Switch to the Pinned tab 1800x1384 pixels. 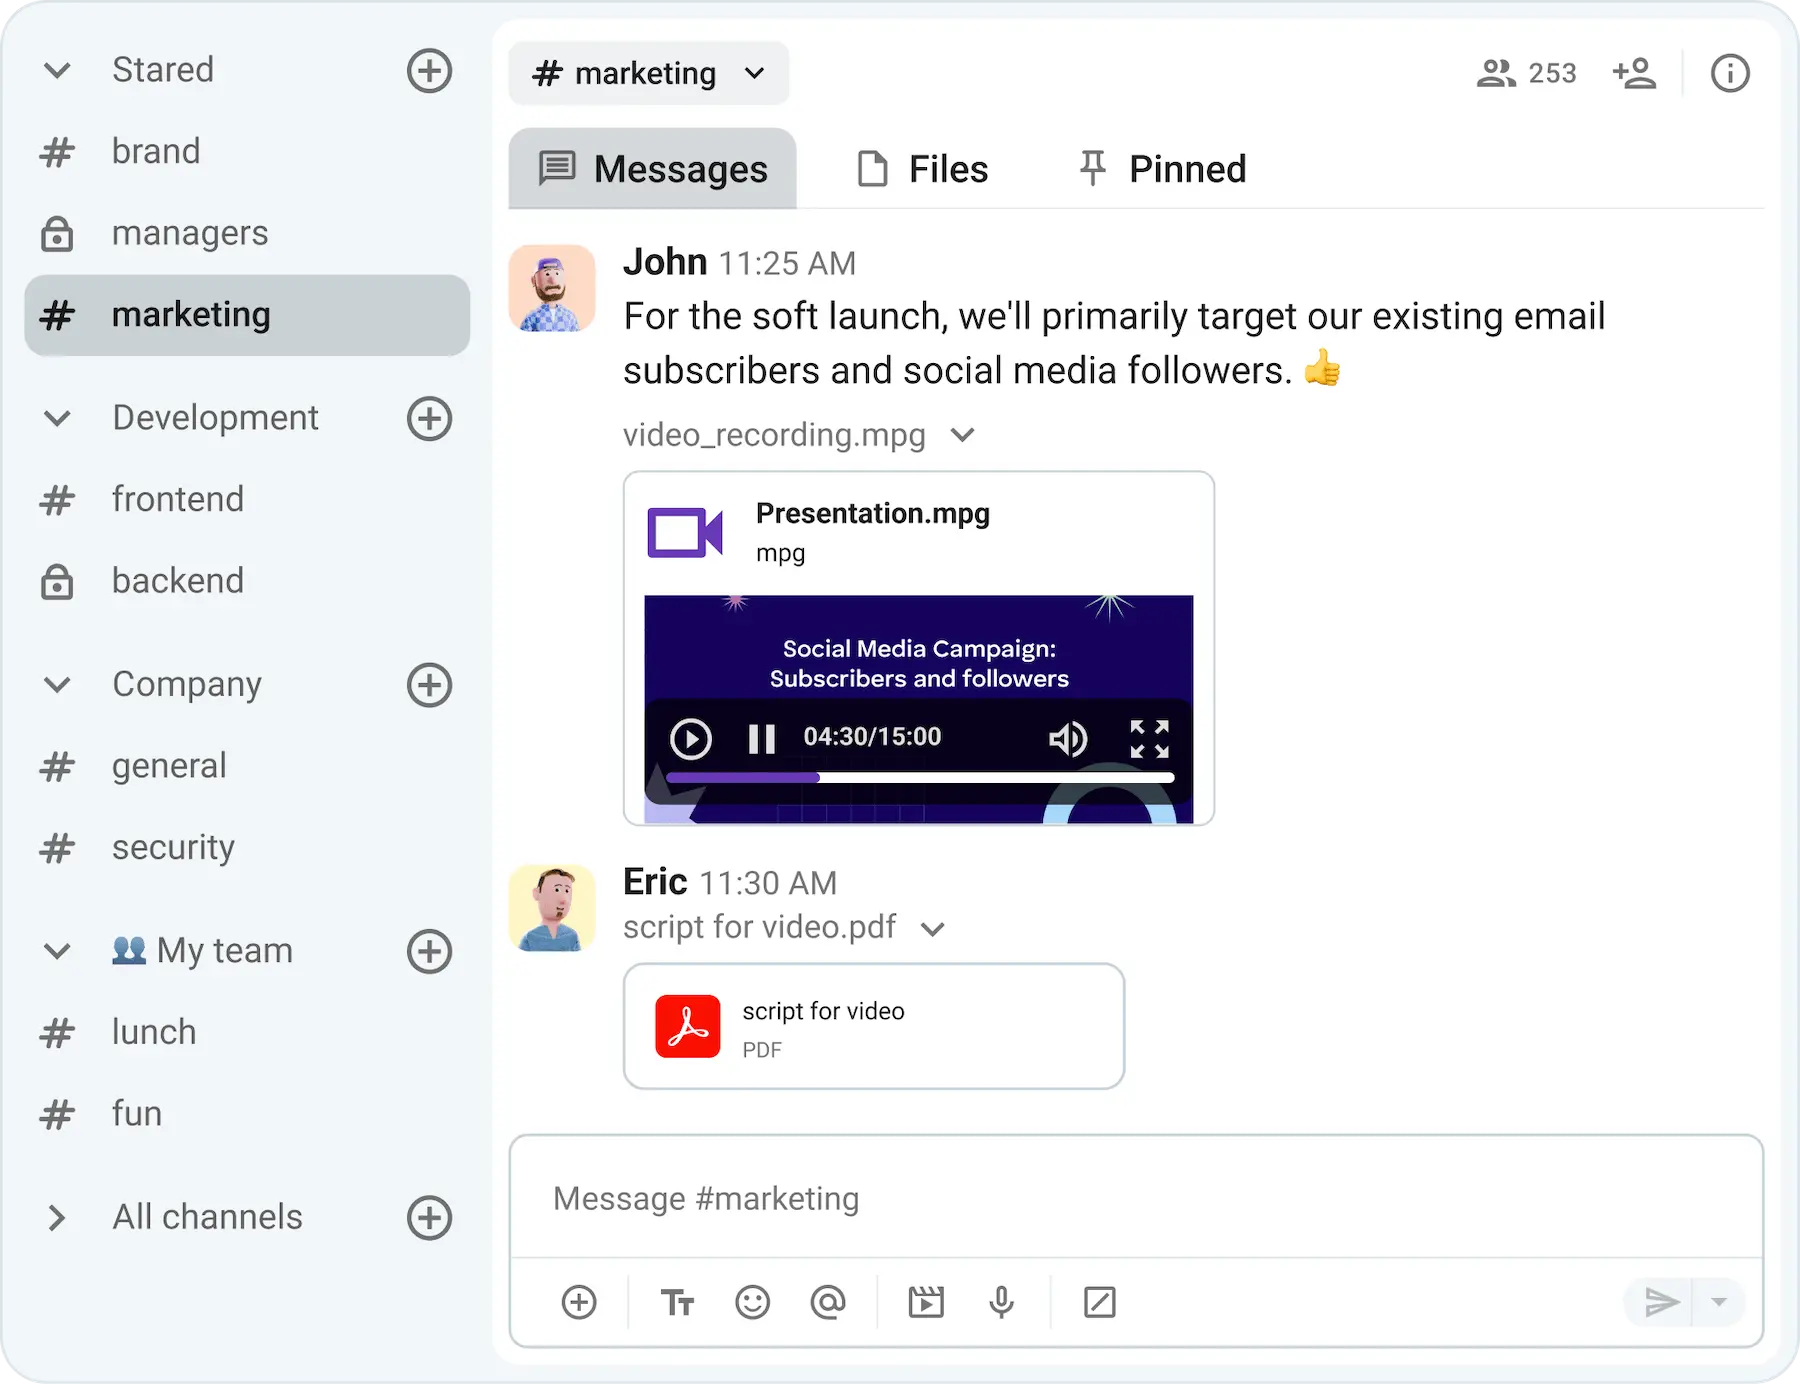coord(1163,169)
